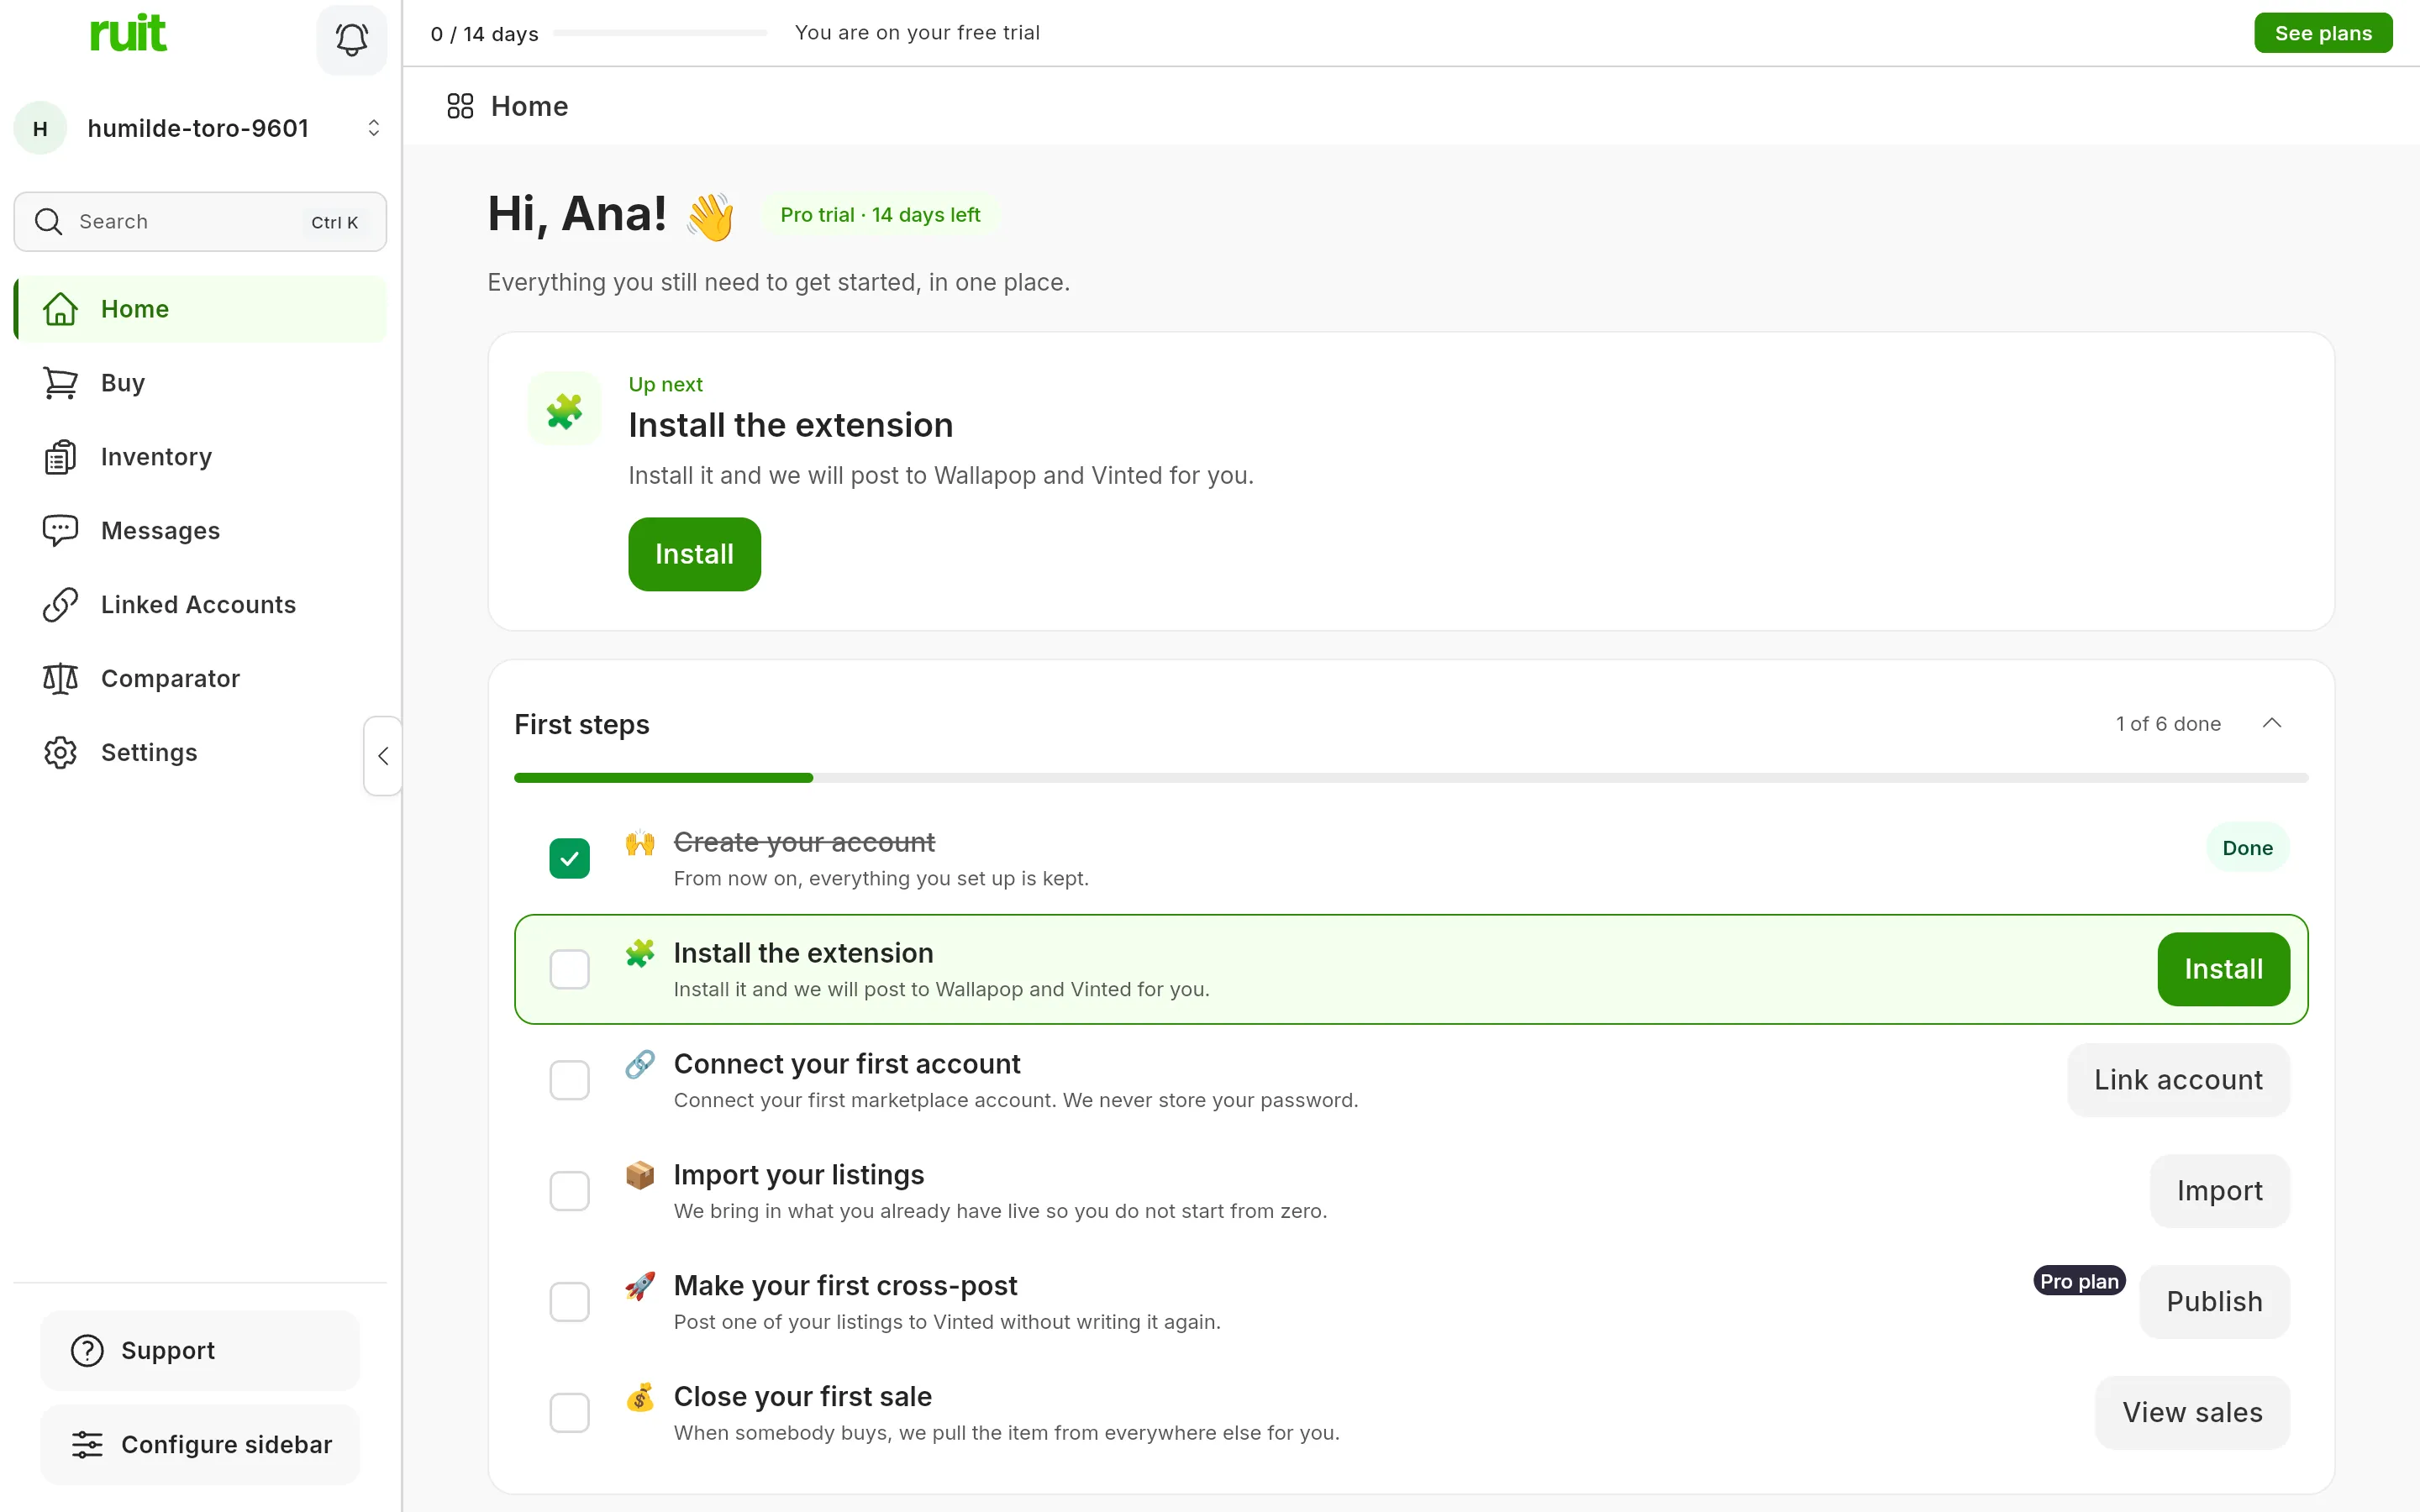Open the Buy page

pos(200,383)
